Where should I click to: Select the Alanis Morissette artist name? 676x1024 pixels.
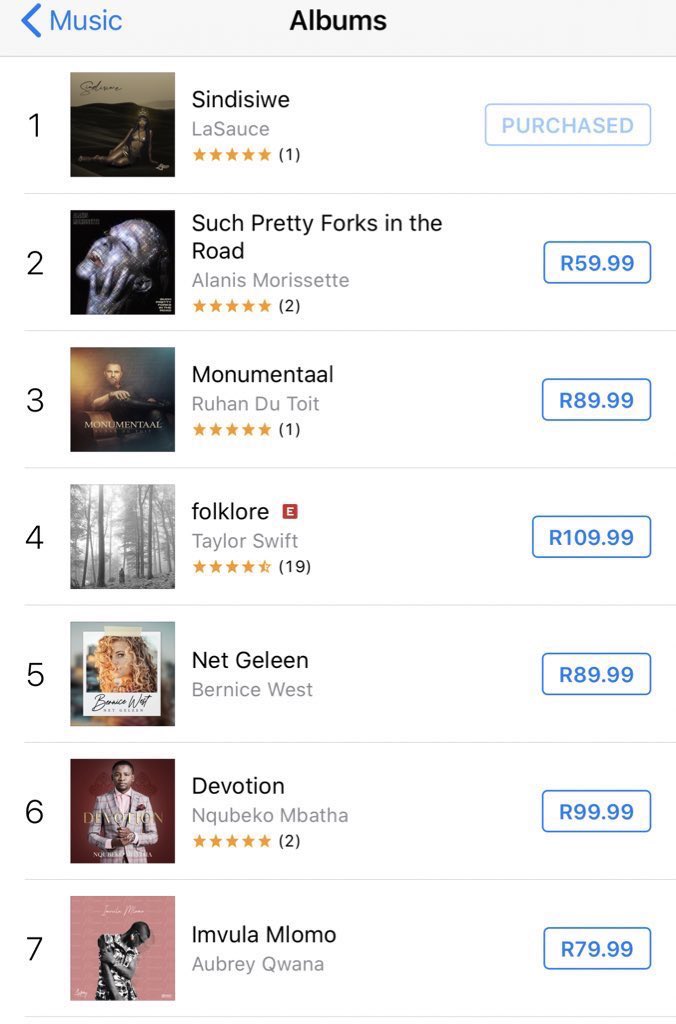point(270,280)
